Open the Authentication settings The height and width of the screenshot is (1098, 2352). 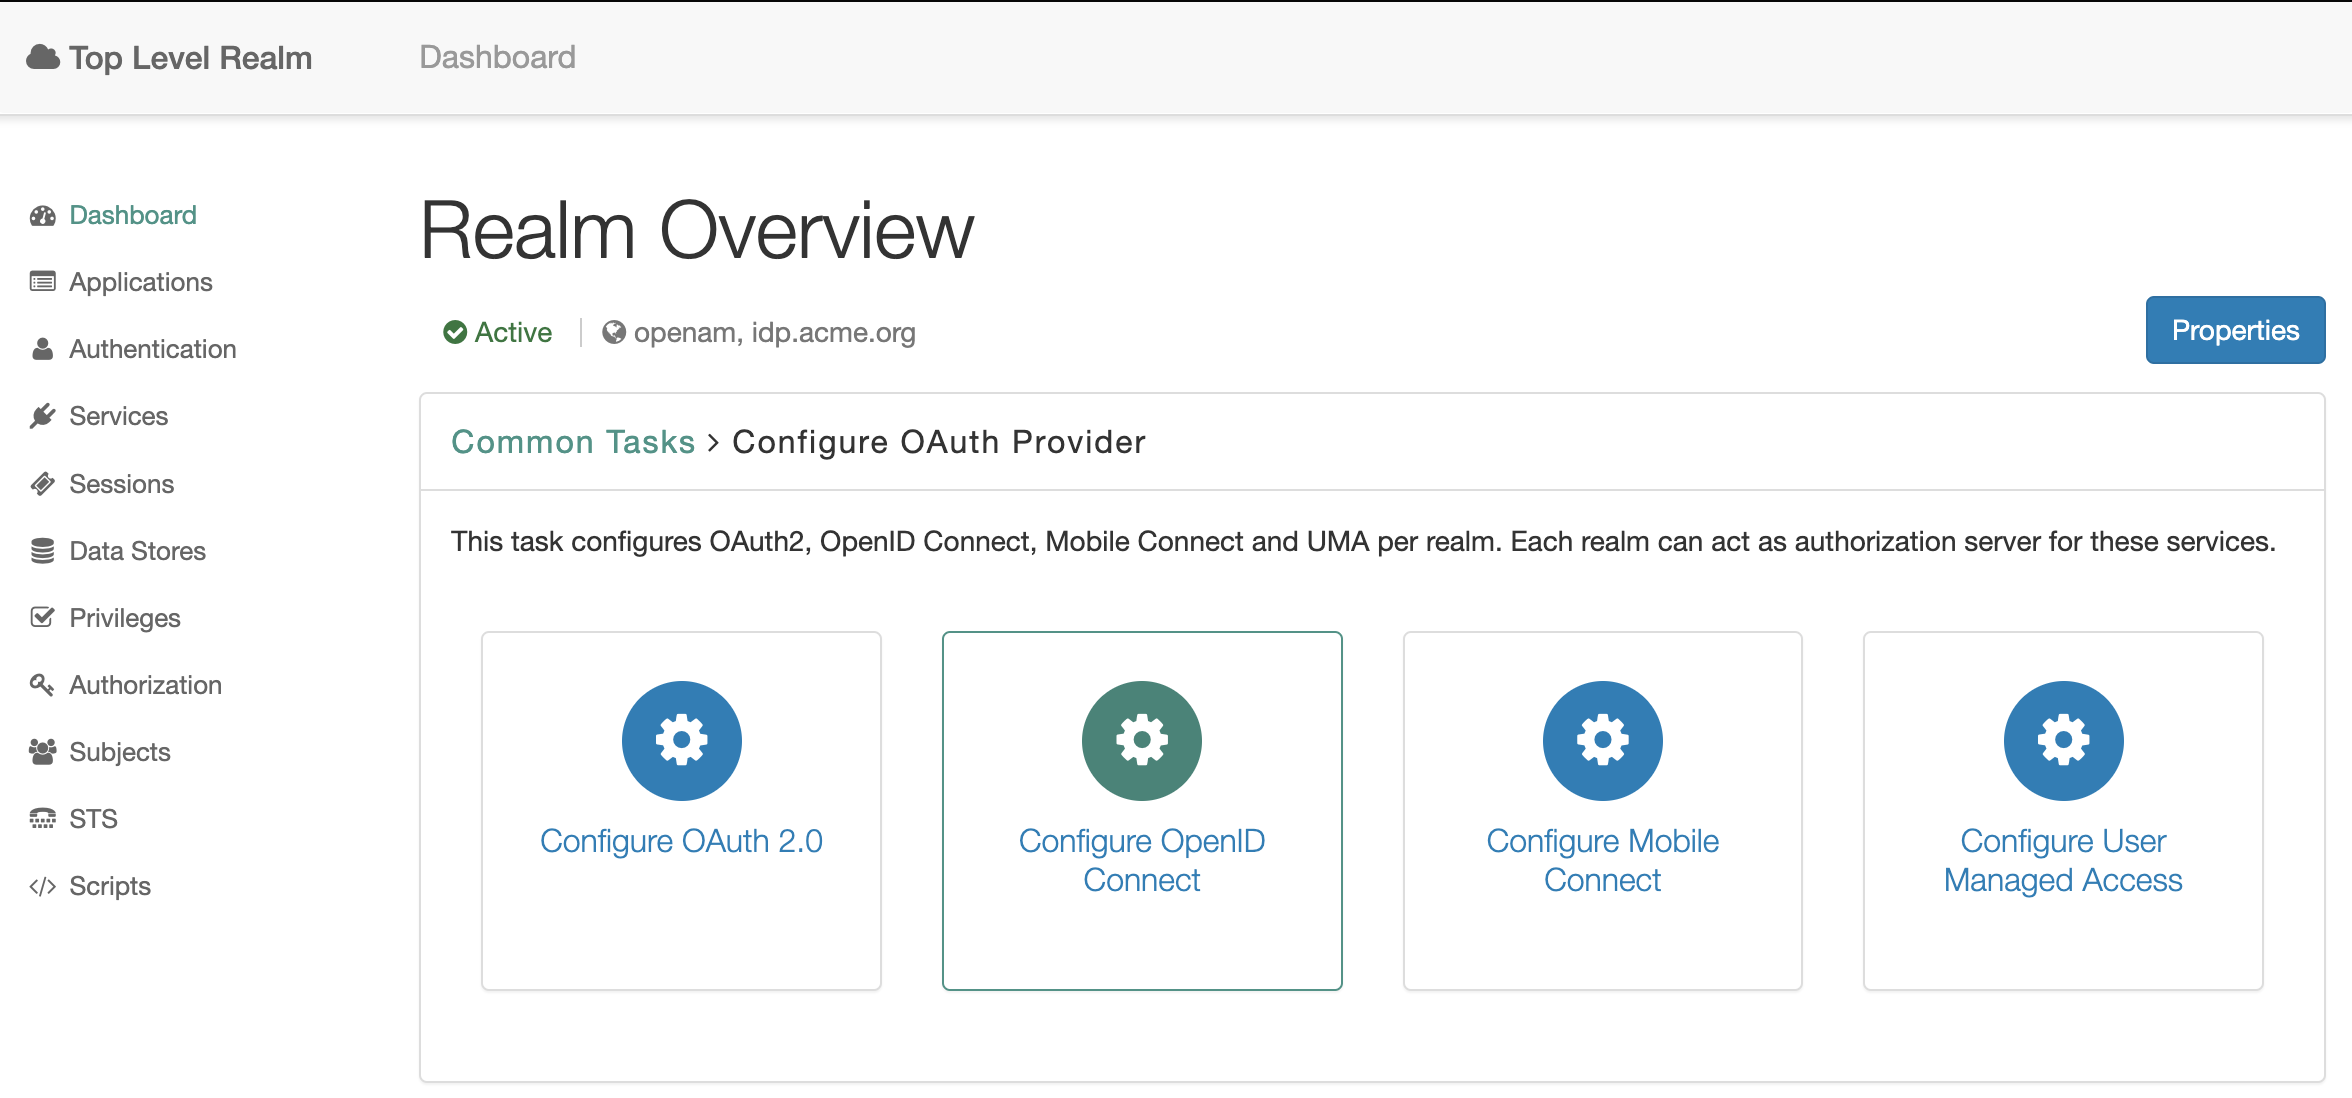click(x=152, y=348)
